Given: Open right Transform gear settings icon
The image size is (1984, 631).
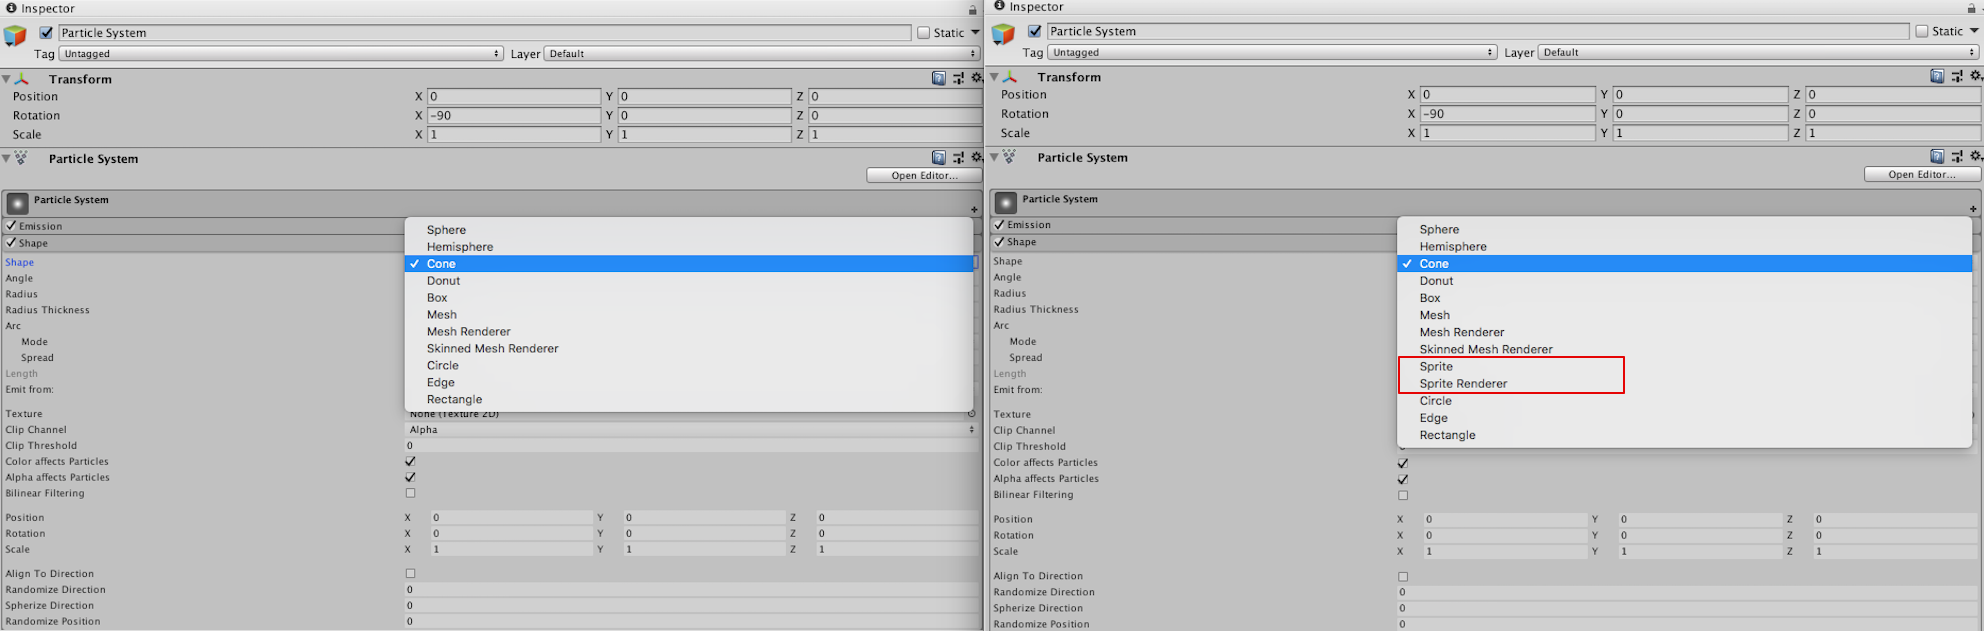Looking at the screenshot, I should pos(1975,76).
